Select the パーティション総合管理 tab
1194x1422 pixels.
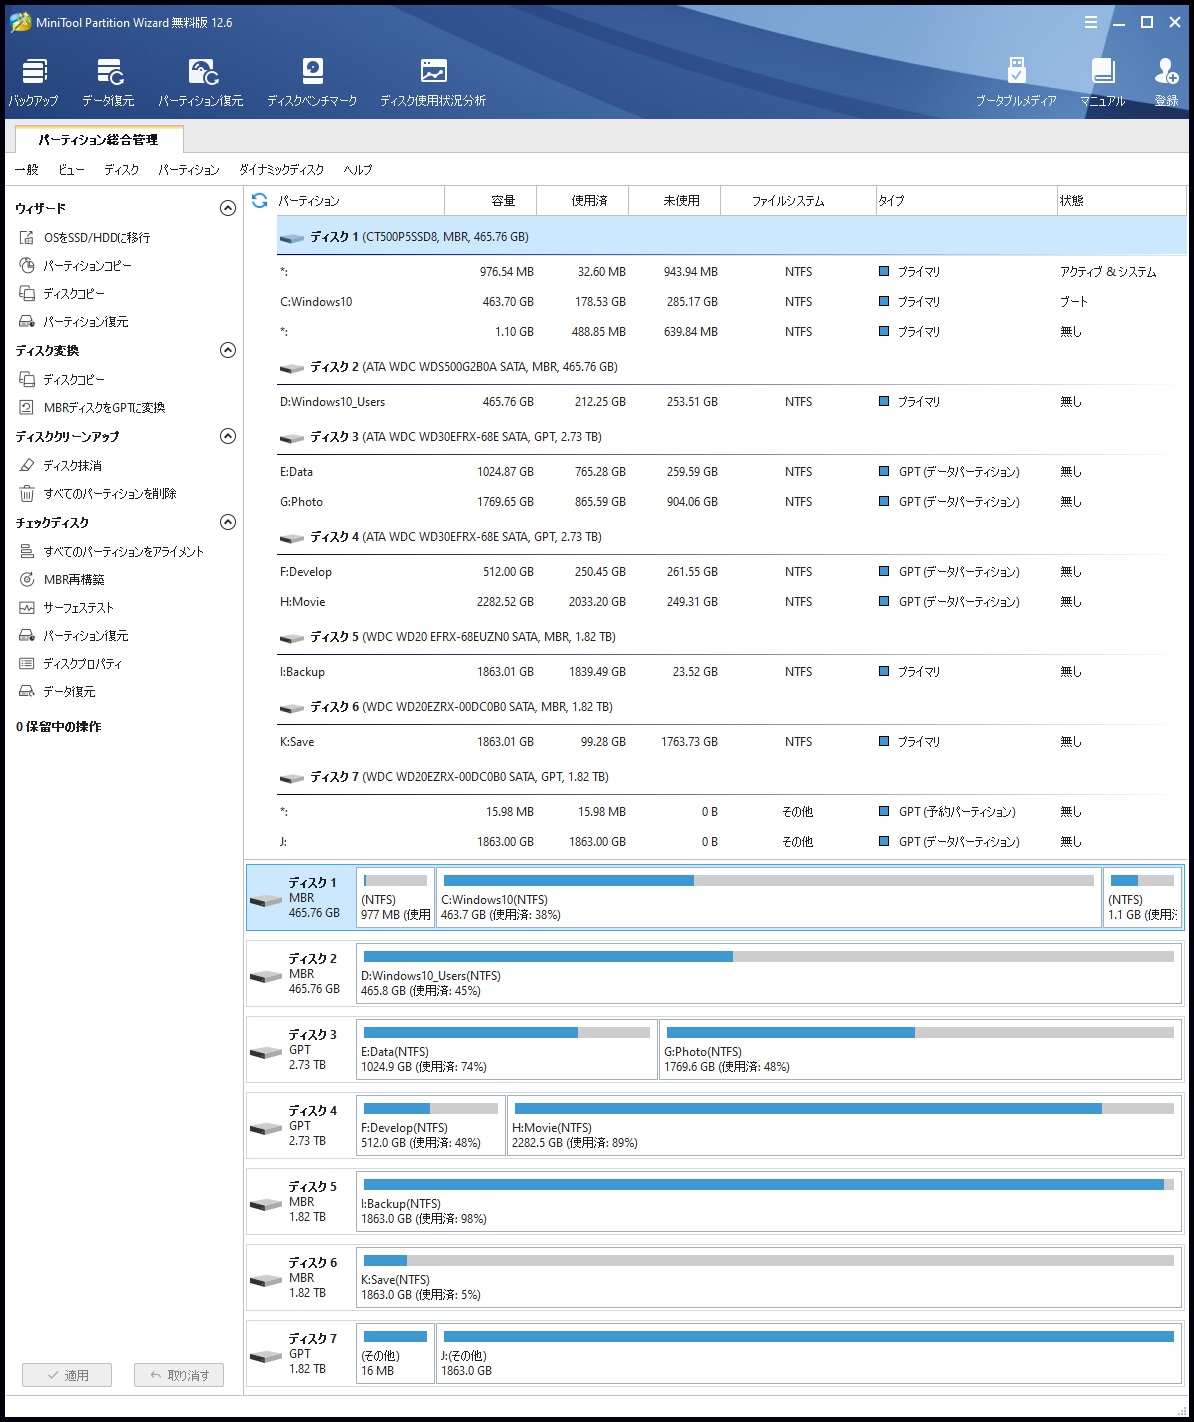click(x=99, y=140)
